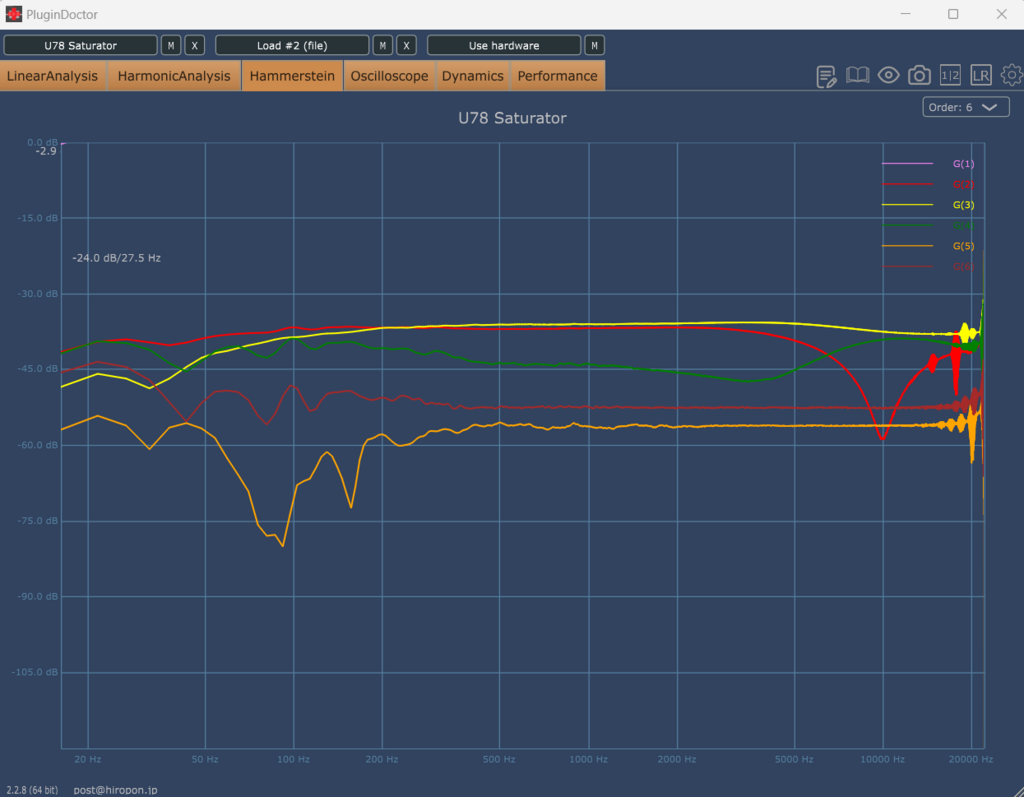The width and height of the screenshot is (1024, 797).
Task: Open the Oscilloscope tab
Action: [x=389, y=76]
